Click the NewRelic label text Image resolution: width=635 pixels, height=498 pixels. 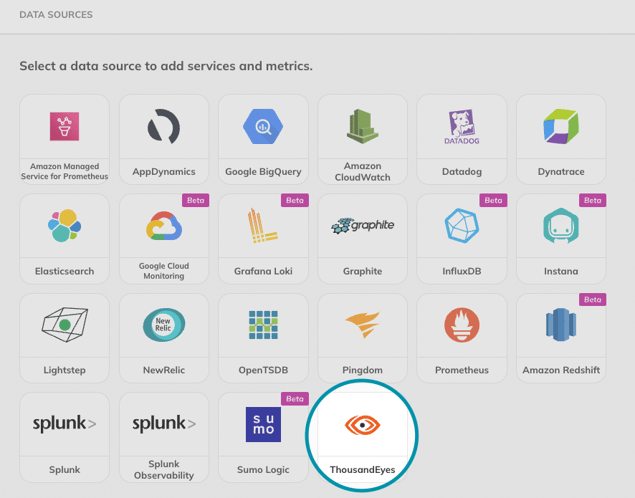coord(164,370)
